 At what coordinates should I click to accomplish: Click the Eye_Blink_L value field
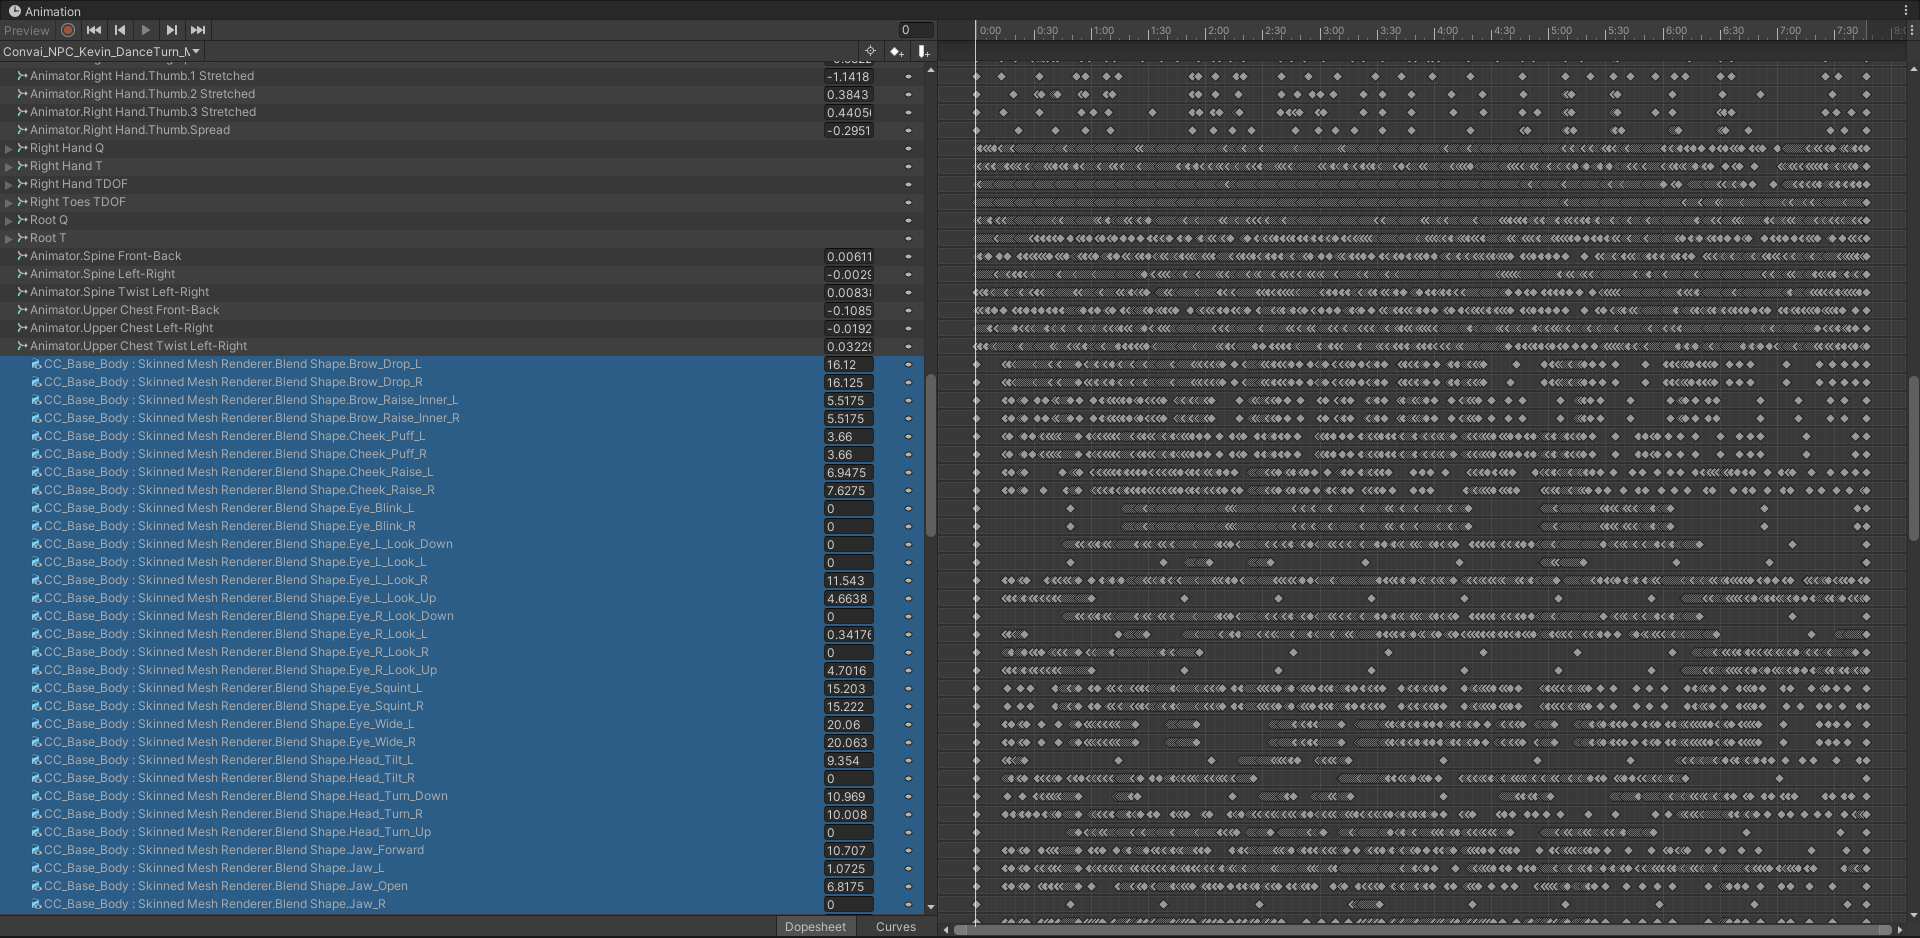pyautogui.click(x=848, y=509)
